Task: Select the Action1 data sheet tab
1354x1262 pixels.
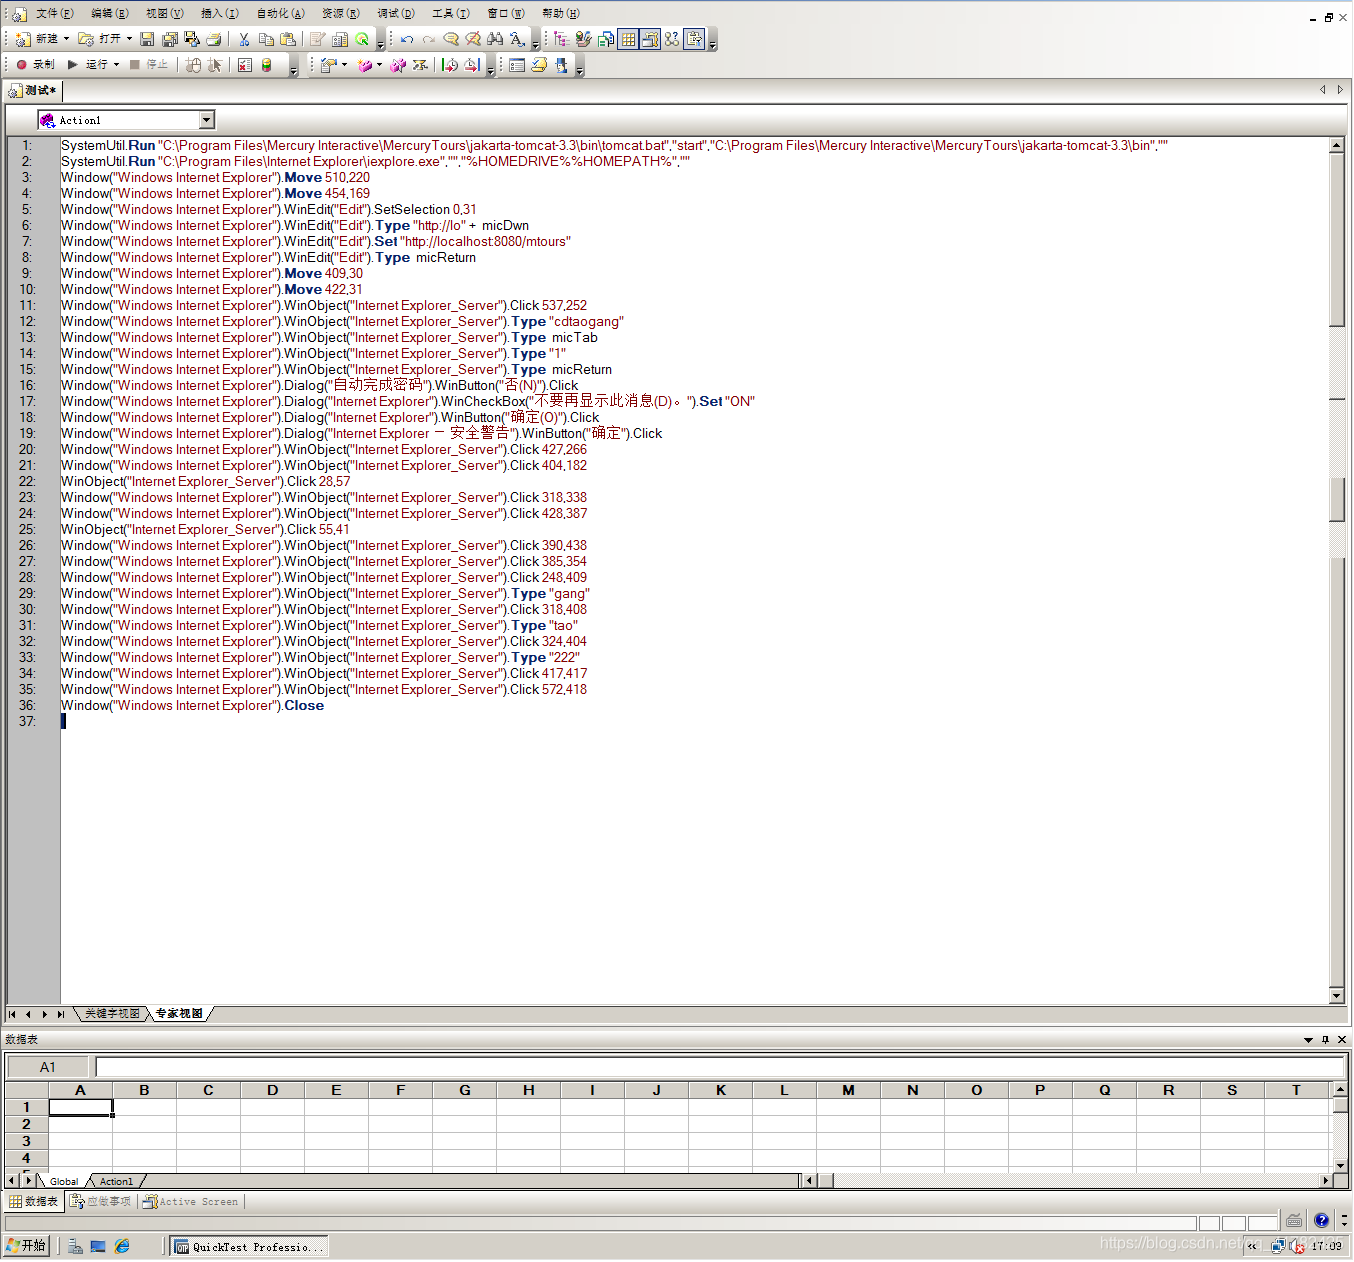Action: [116, 1181]
